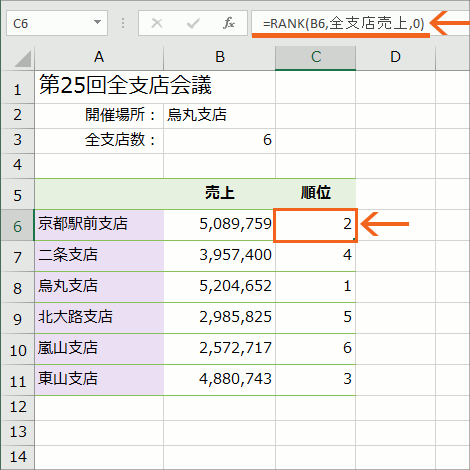Screen dimensions: 470x470
Task: Click the cell 北大路支店
Action: 99,318
